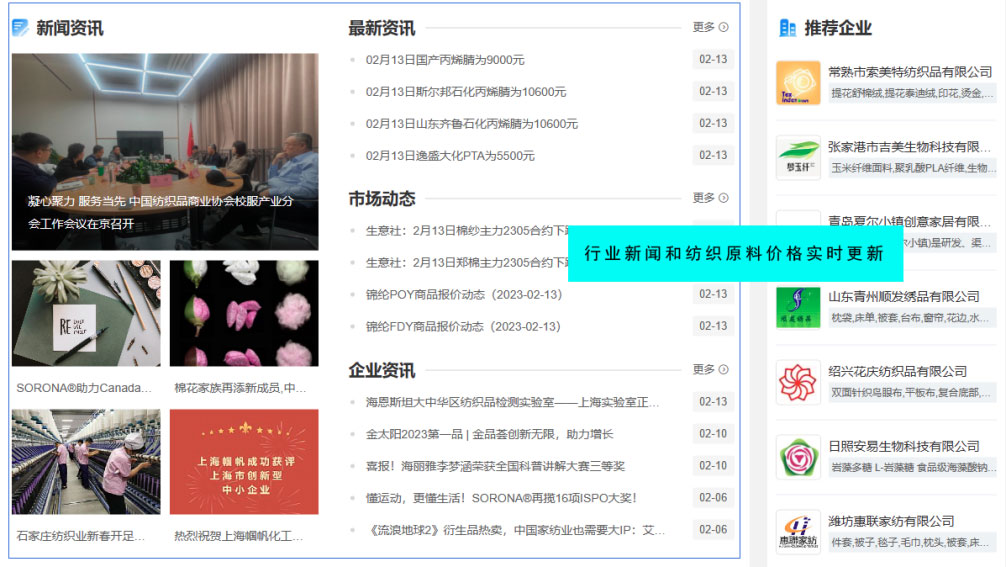Open 02月13日逸盛大化PTA为5500元 news link
Viewport: 1007px width, 567px height.
tap(450, 156)
